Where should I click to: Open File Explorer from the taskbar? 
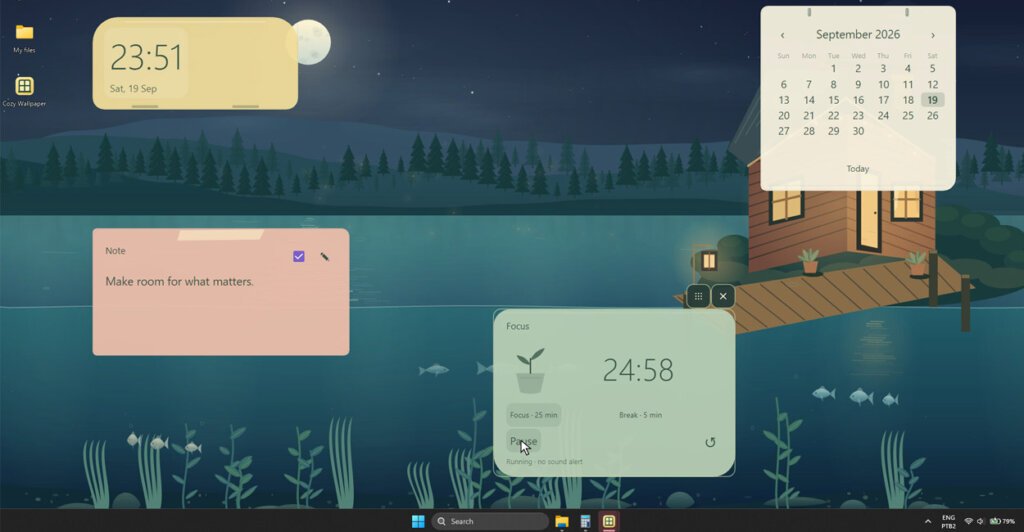tap(562, 521)
